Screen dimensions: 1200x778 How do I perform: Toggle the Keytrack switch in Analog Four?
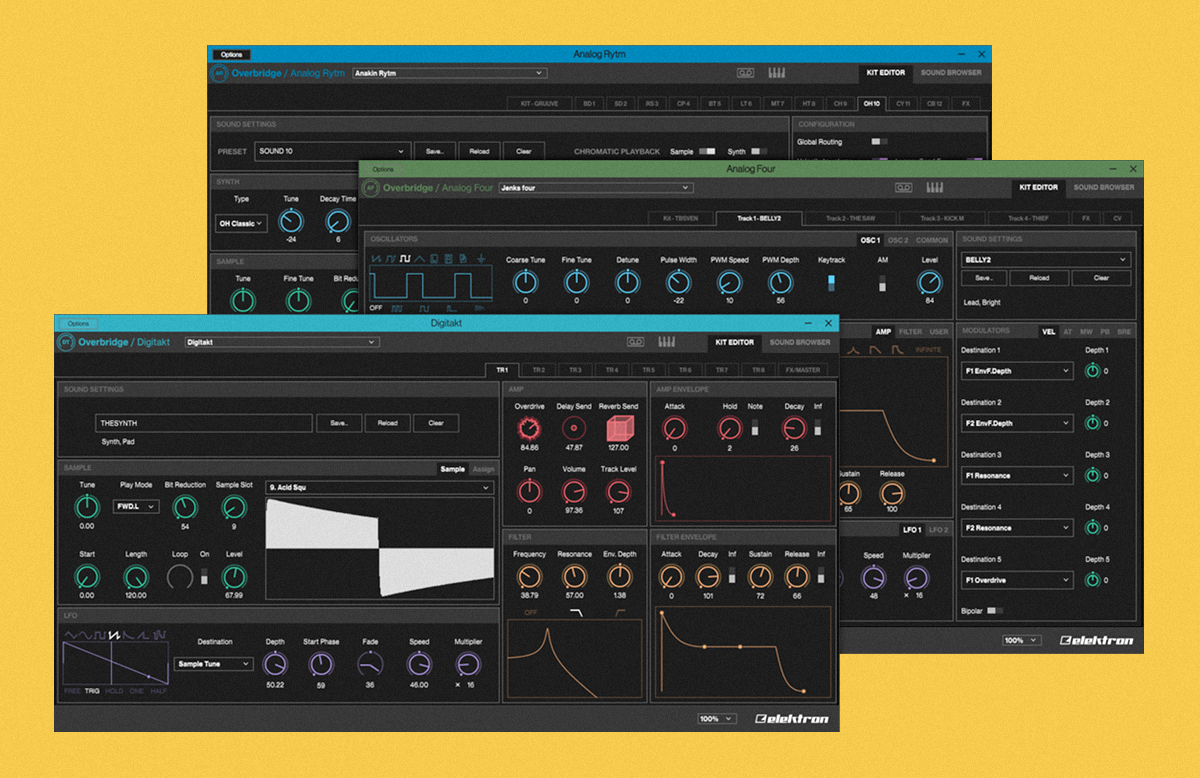[831, 285]
